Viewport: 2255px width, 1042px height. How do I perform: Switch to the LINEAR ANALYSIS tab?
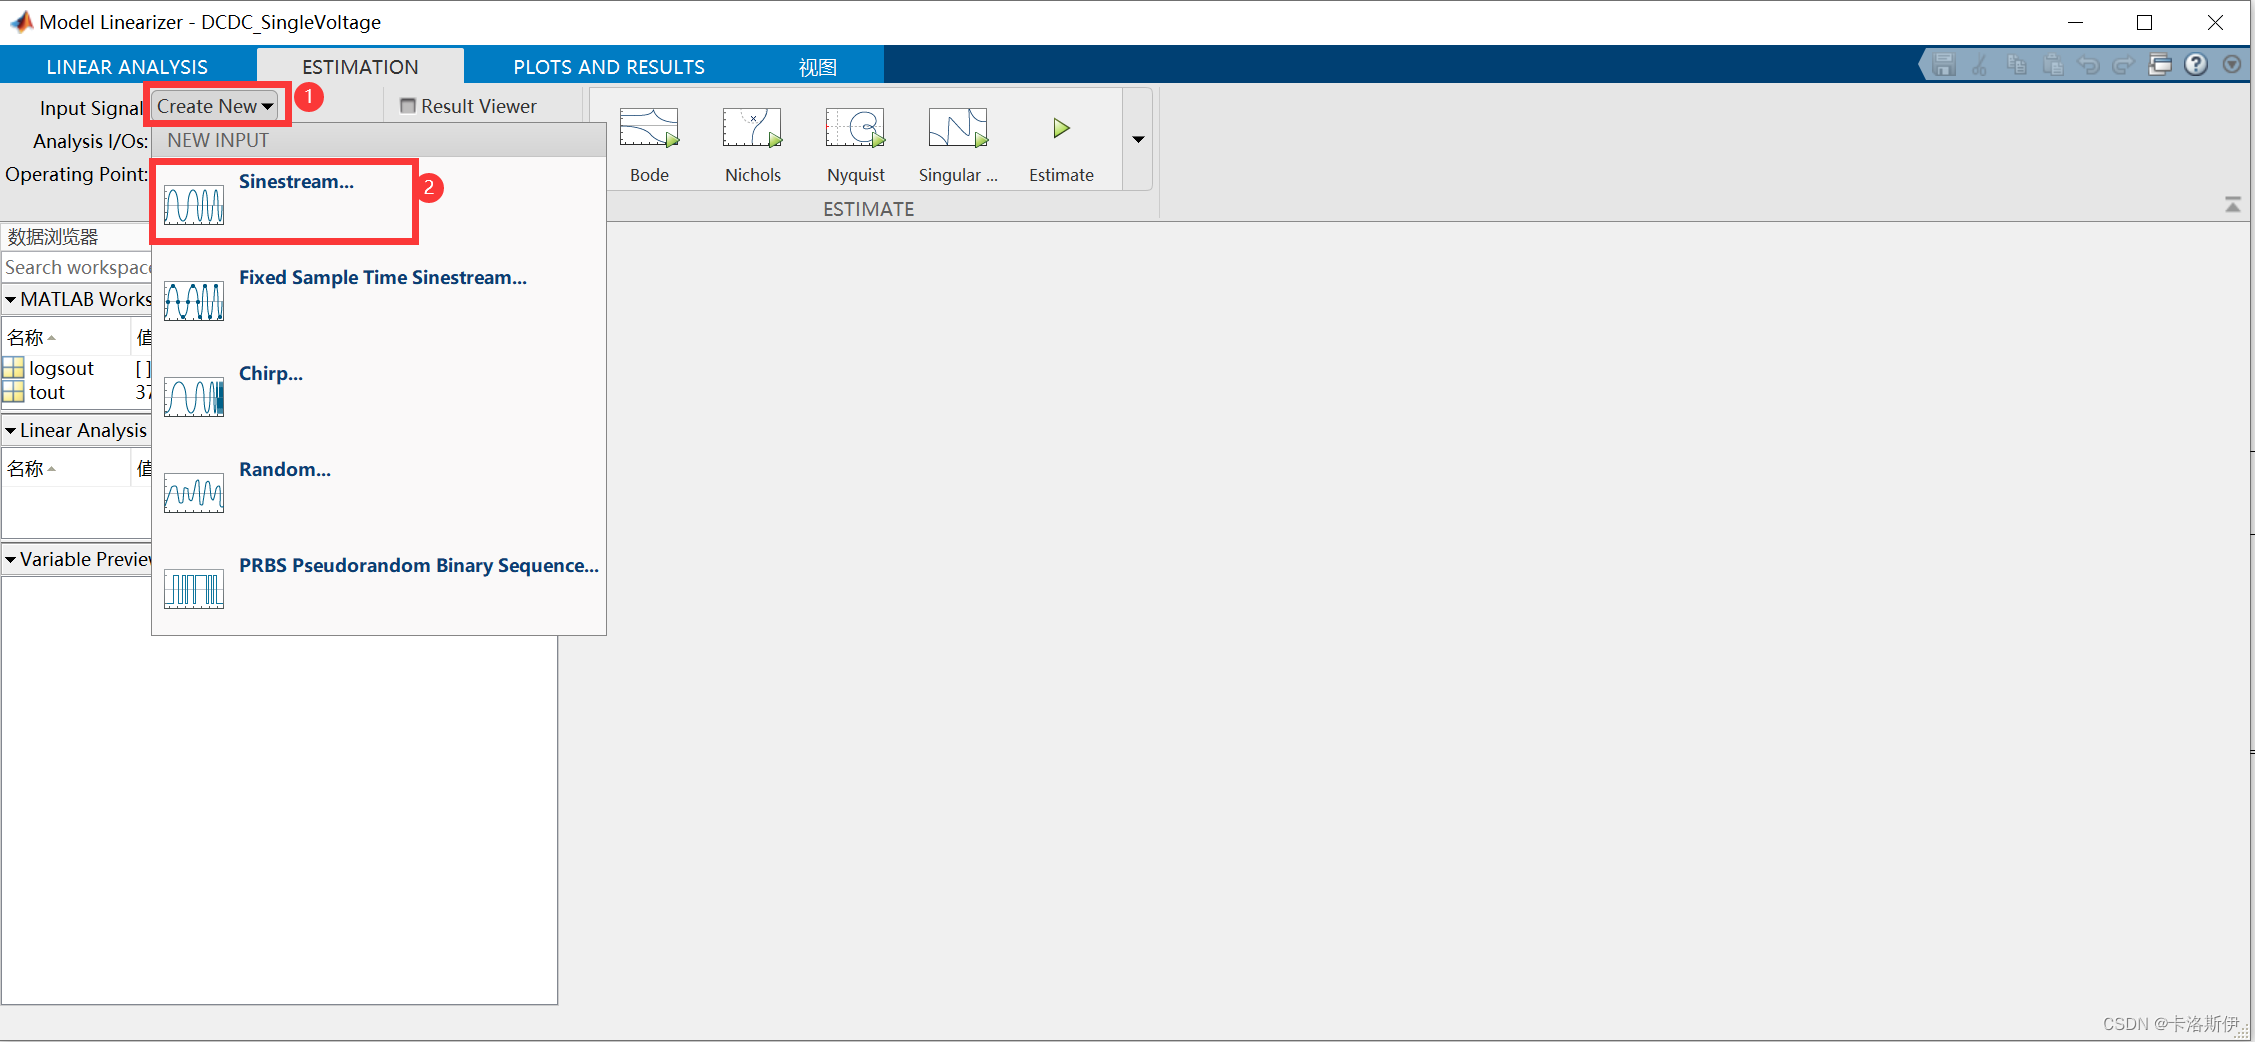pos(127,66)
